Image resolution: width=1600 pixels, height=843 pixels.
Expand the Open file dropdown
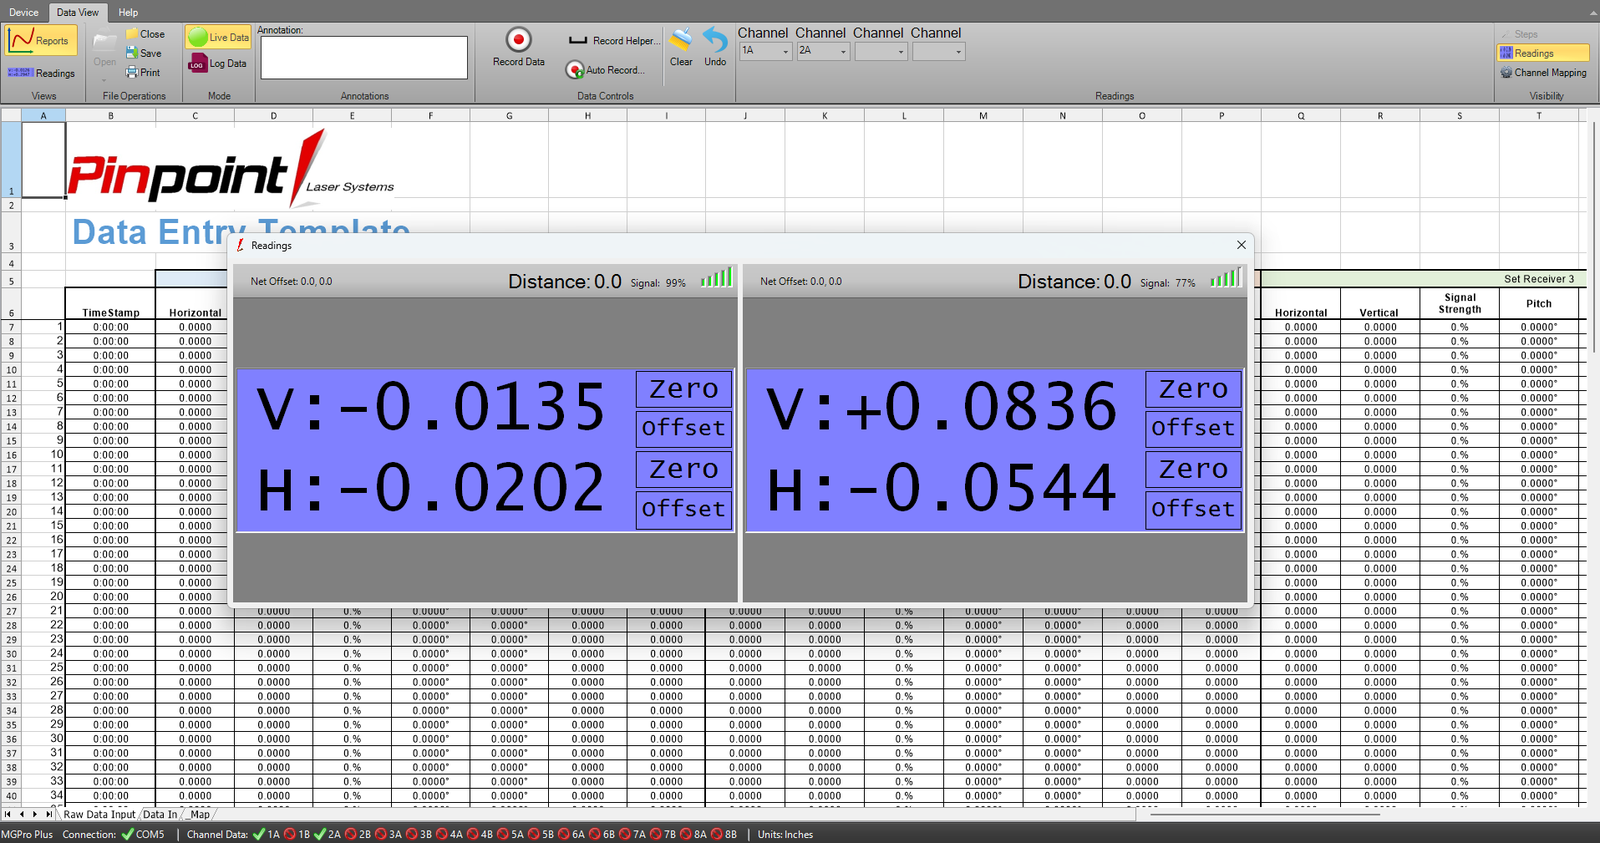(105, 79)
